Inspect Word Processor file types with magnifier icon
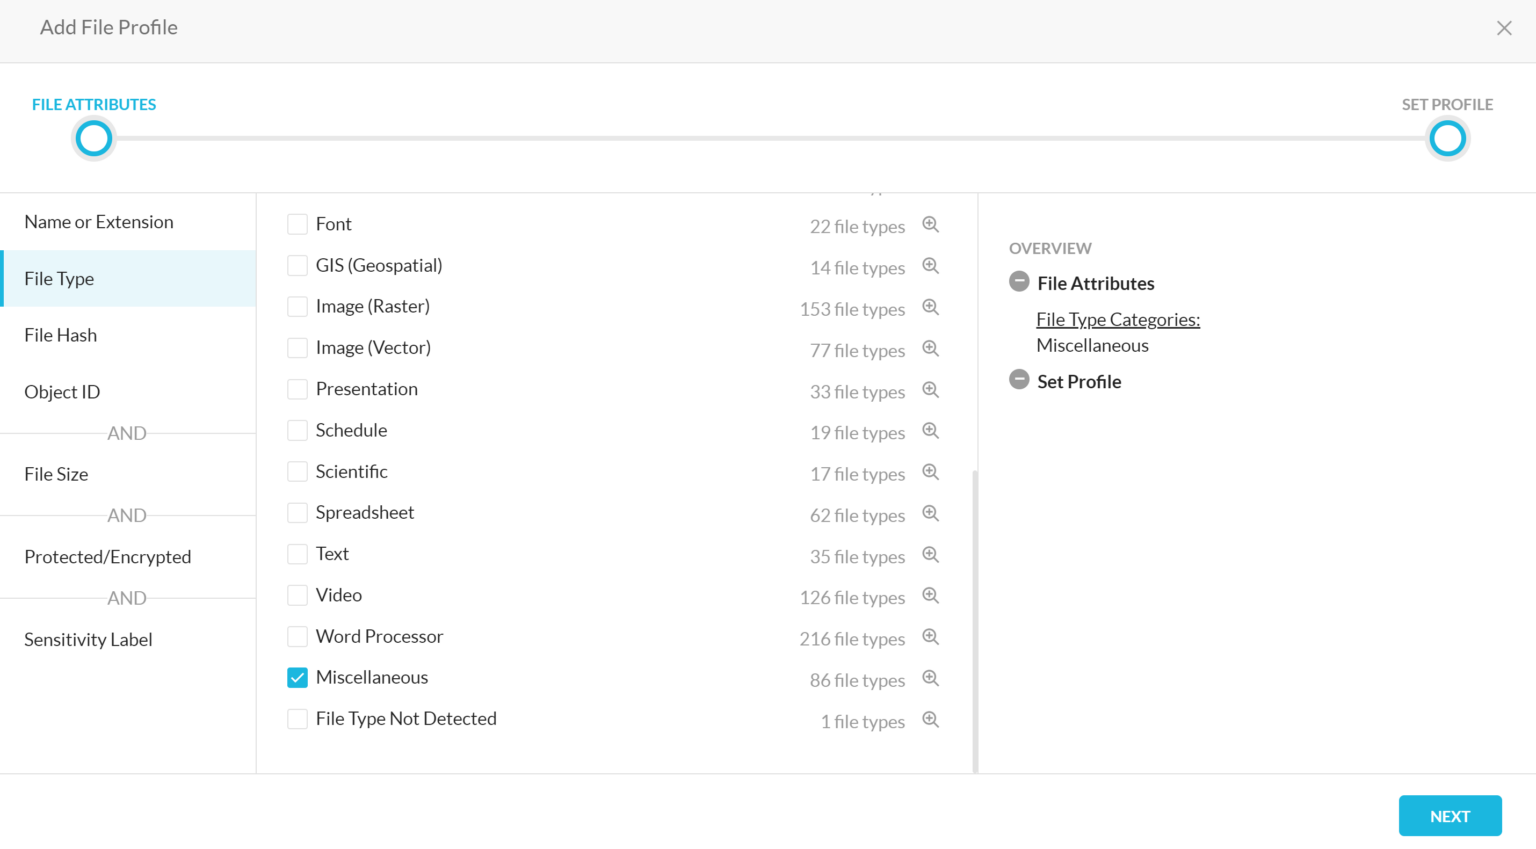 click(930, 637)
